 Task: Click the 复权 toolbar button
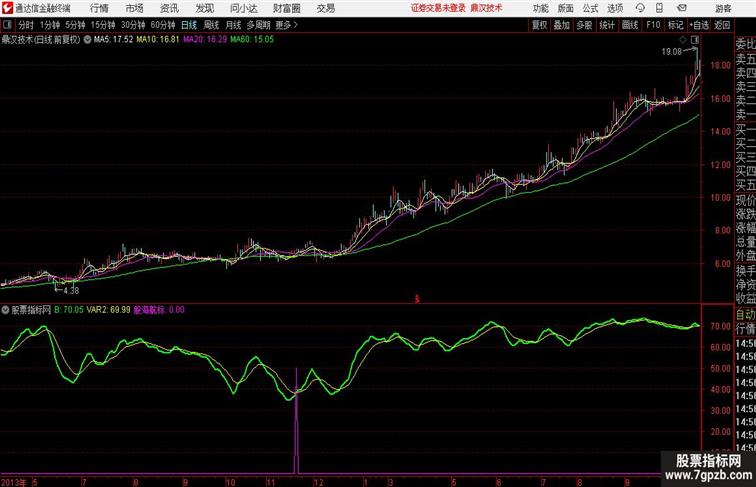coord(540,25)
